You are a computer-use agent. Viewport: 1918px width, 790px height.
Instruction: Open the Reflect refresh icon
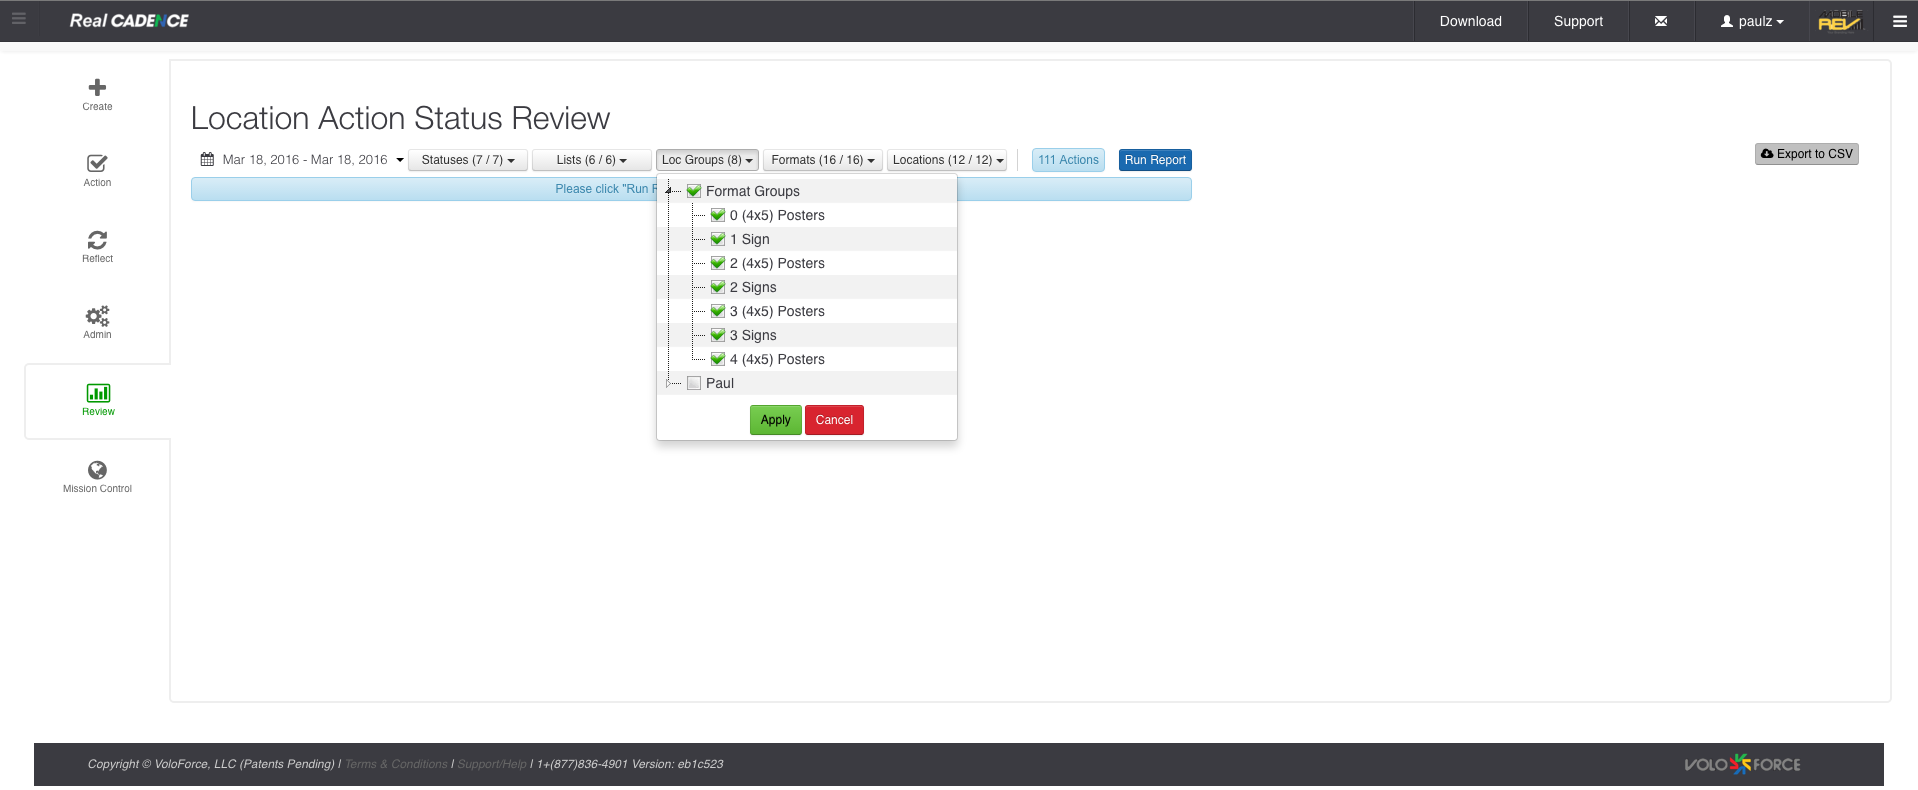[x=97, y=240]
